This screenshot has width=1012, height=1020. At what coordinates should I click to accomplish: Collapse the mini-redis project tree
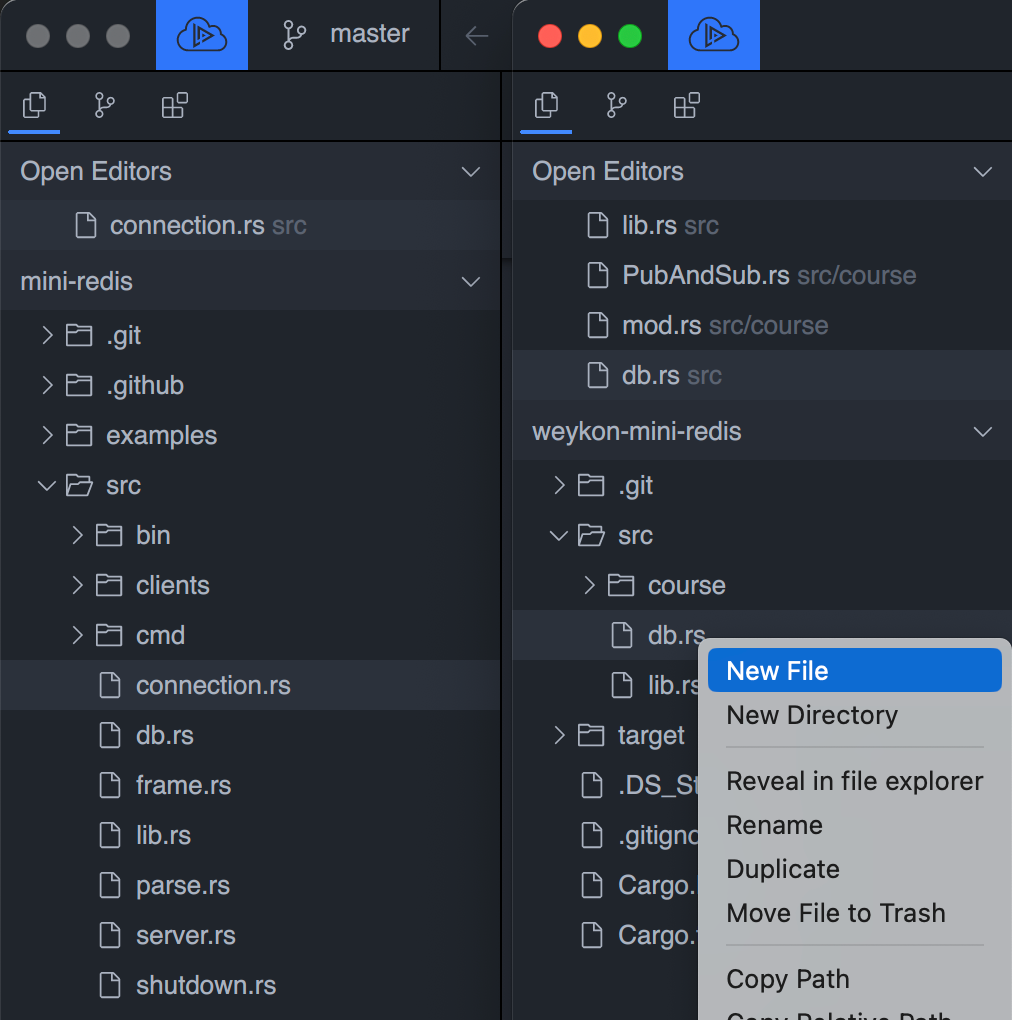click(x=470, y=281)
